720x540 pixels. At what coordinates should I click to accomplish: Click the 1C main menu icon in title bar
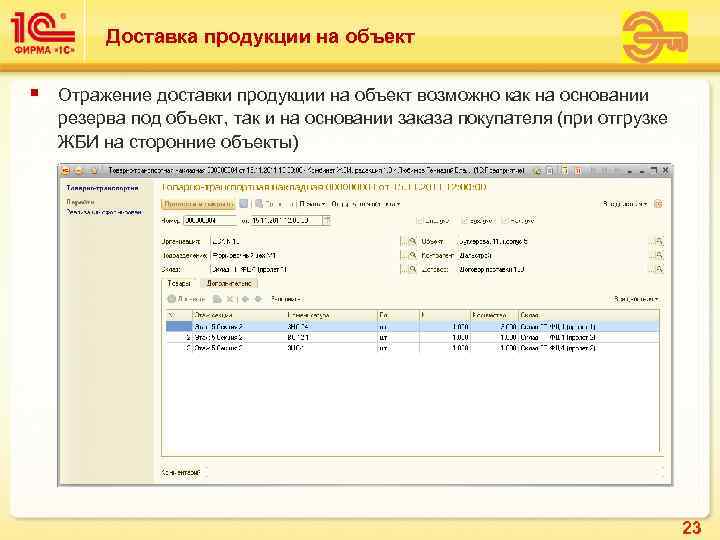66,171
